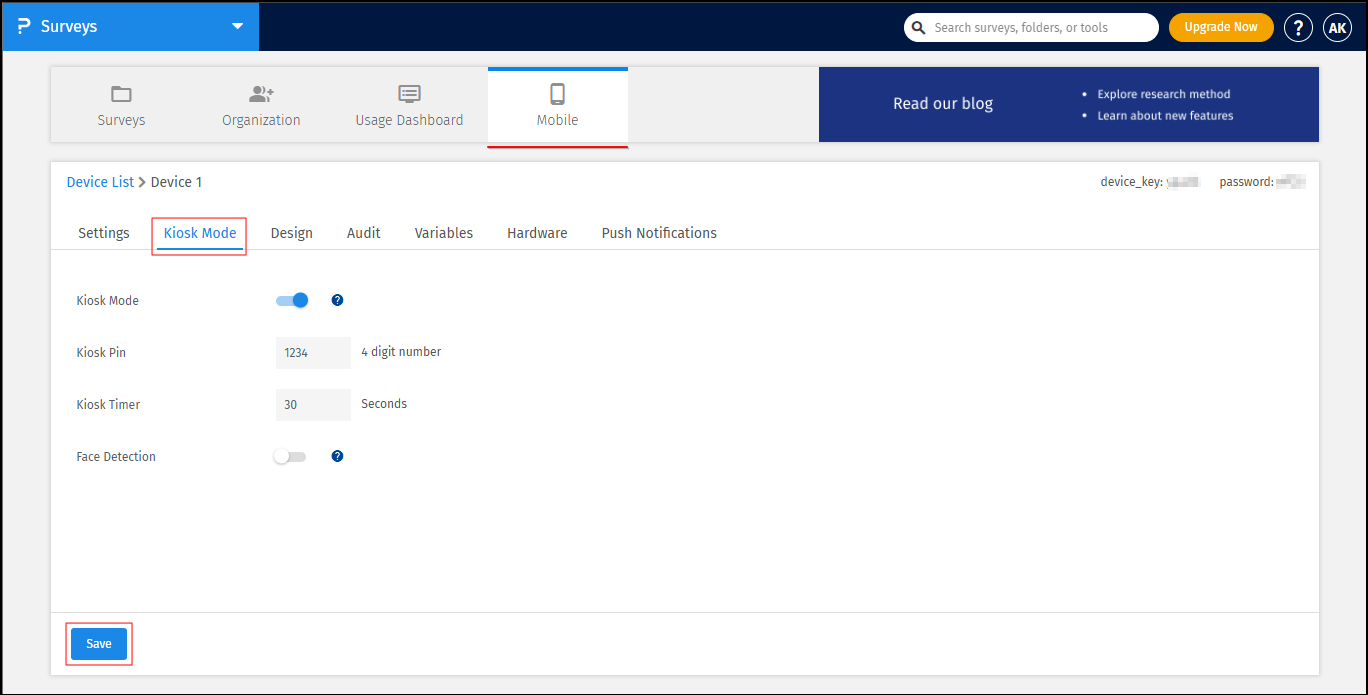Click the password label text
The height and width of the screenshot is (695, 1368).
point(1246,182)
